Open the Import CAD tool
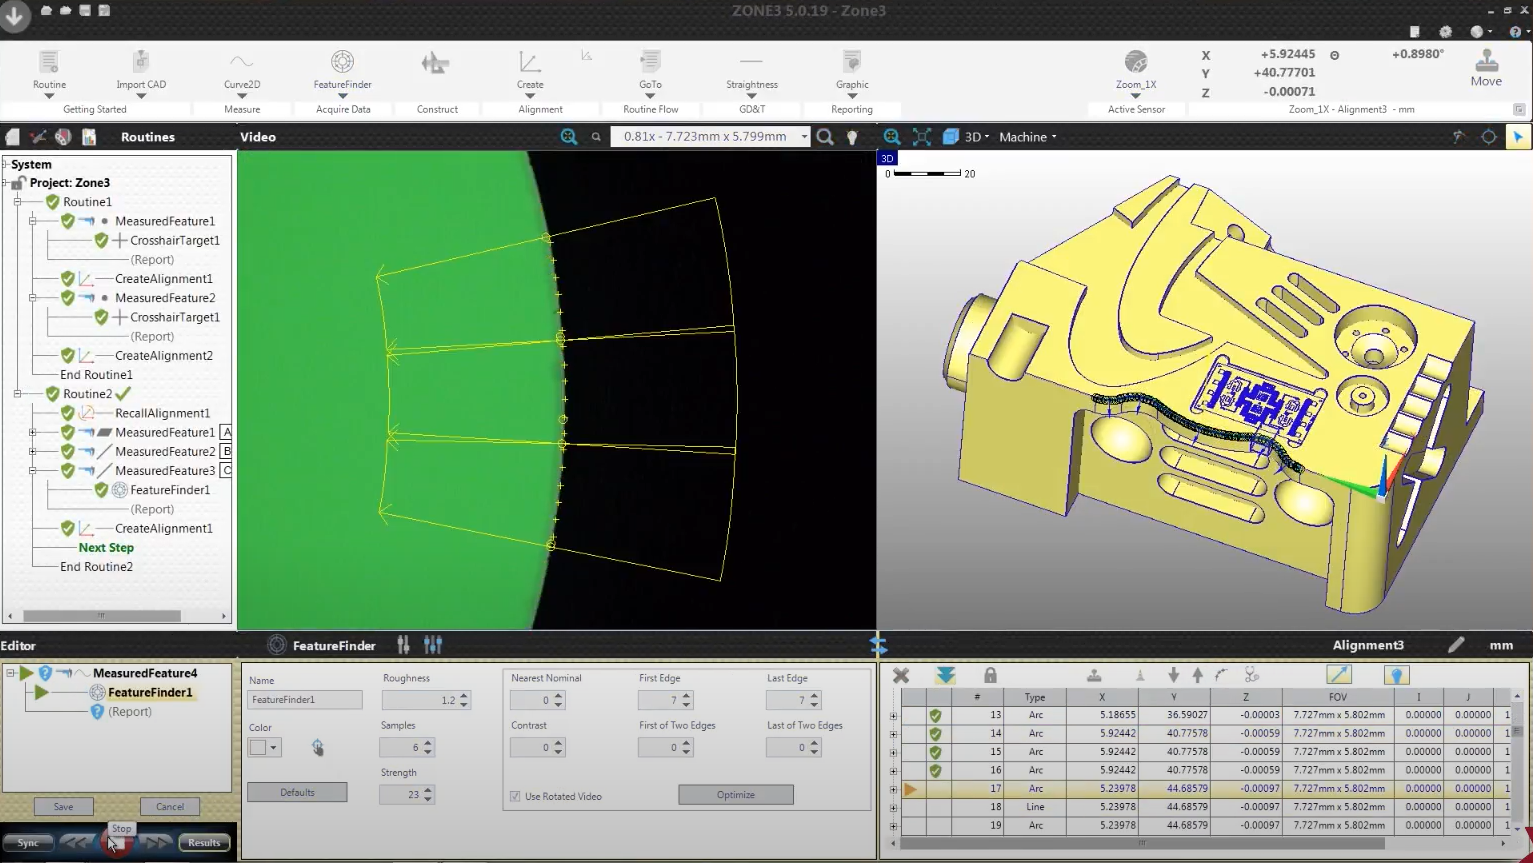This screenshot has width=1533, height=863. click(141, 63)
